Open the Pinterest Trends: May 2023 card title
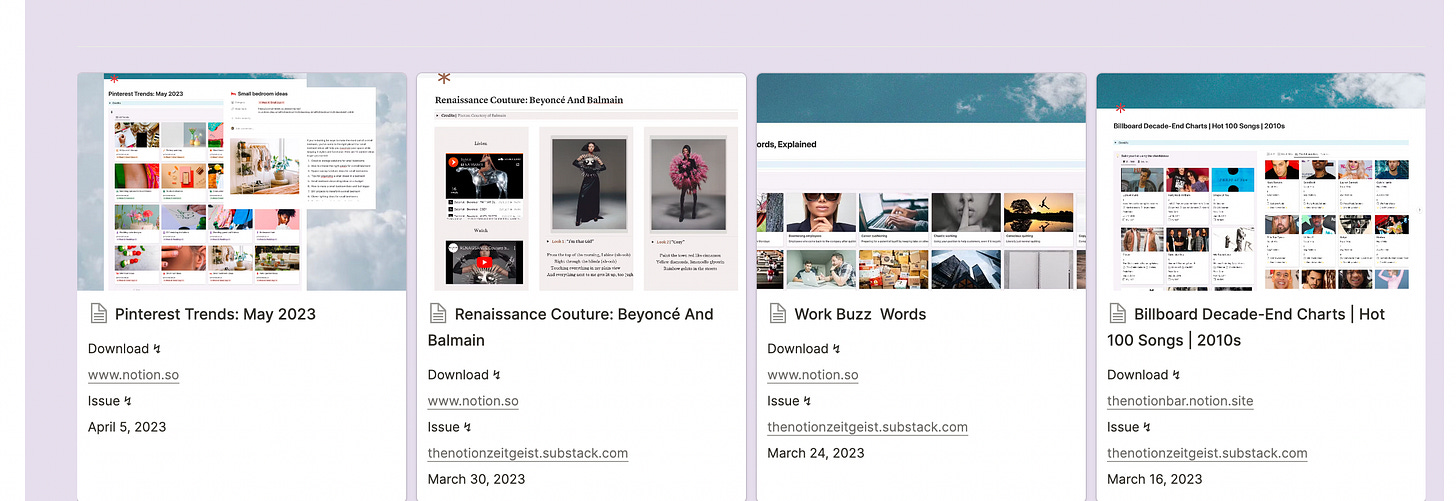1456x501 pixels. 215,314
